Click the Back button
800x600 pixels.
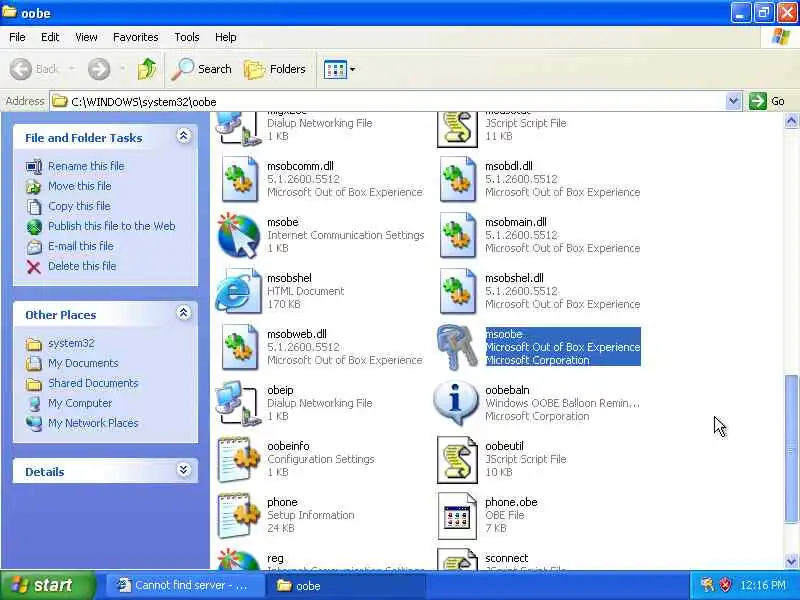click(x=34, y=69)
